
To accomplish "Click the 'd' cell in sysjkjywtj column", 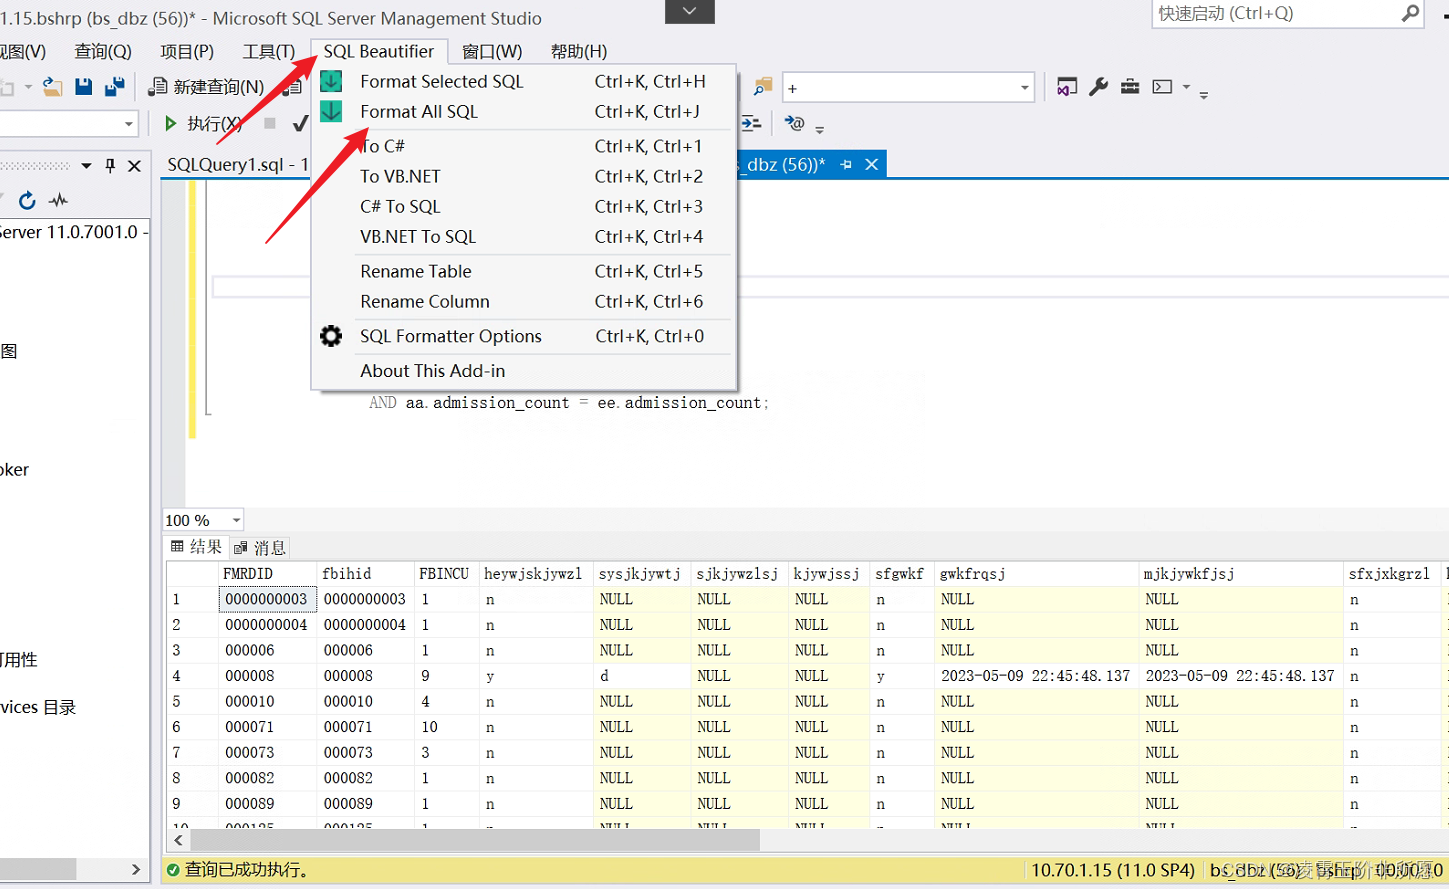I will click(641, 676).
